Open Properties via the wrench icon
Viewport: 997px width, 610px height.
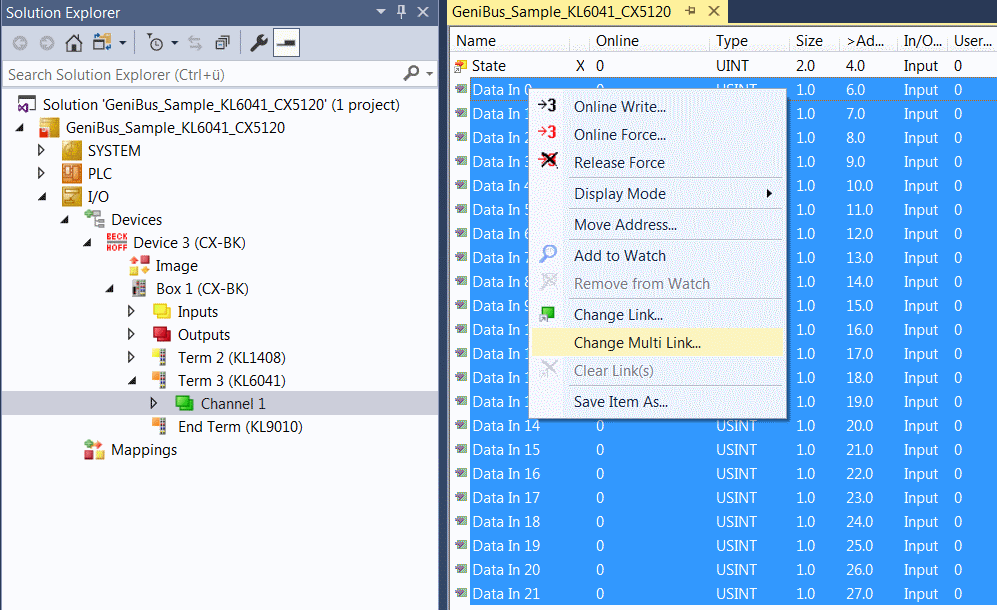click(258, 43)
